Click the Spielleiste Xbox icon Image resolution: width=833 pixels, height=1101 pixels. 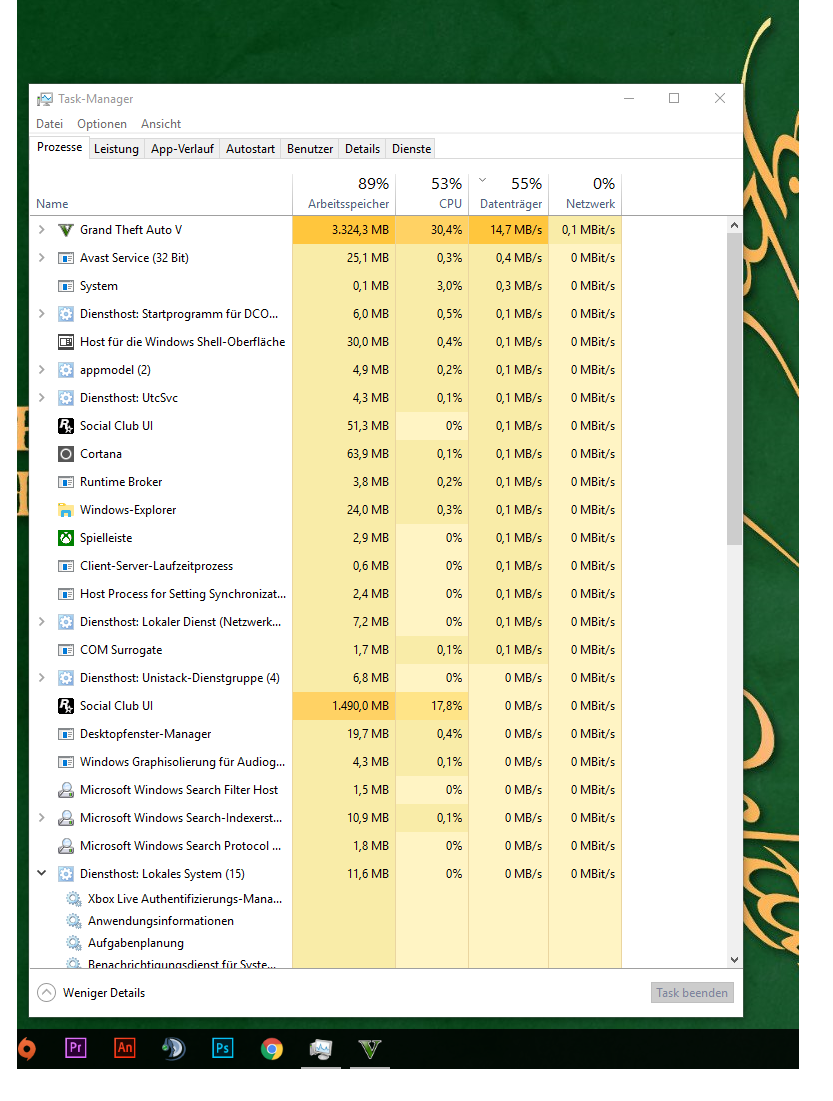65,539
